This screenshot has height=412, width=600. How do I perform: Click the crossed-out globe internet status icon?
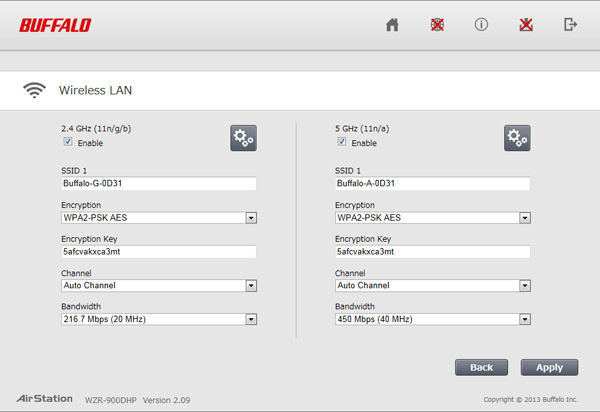click(436, 25)
